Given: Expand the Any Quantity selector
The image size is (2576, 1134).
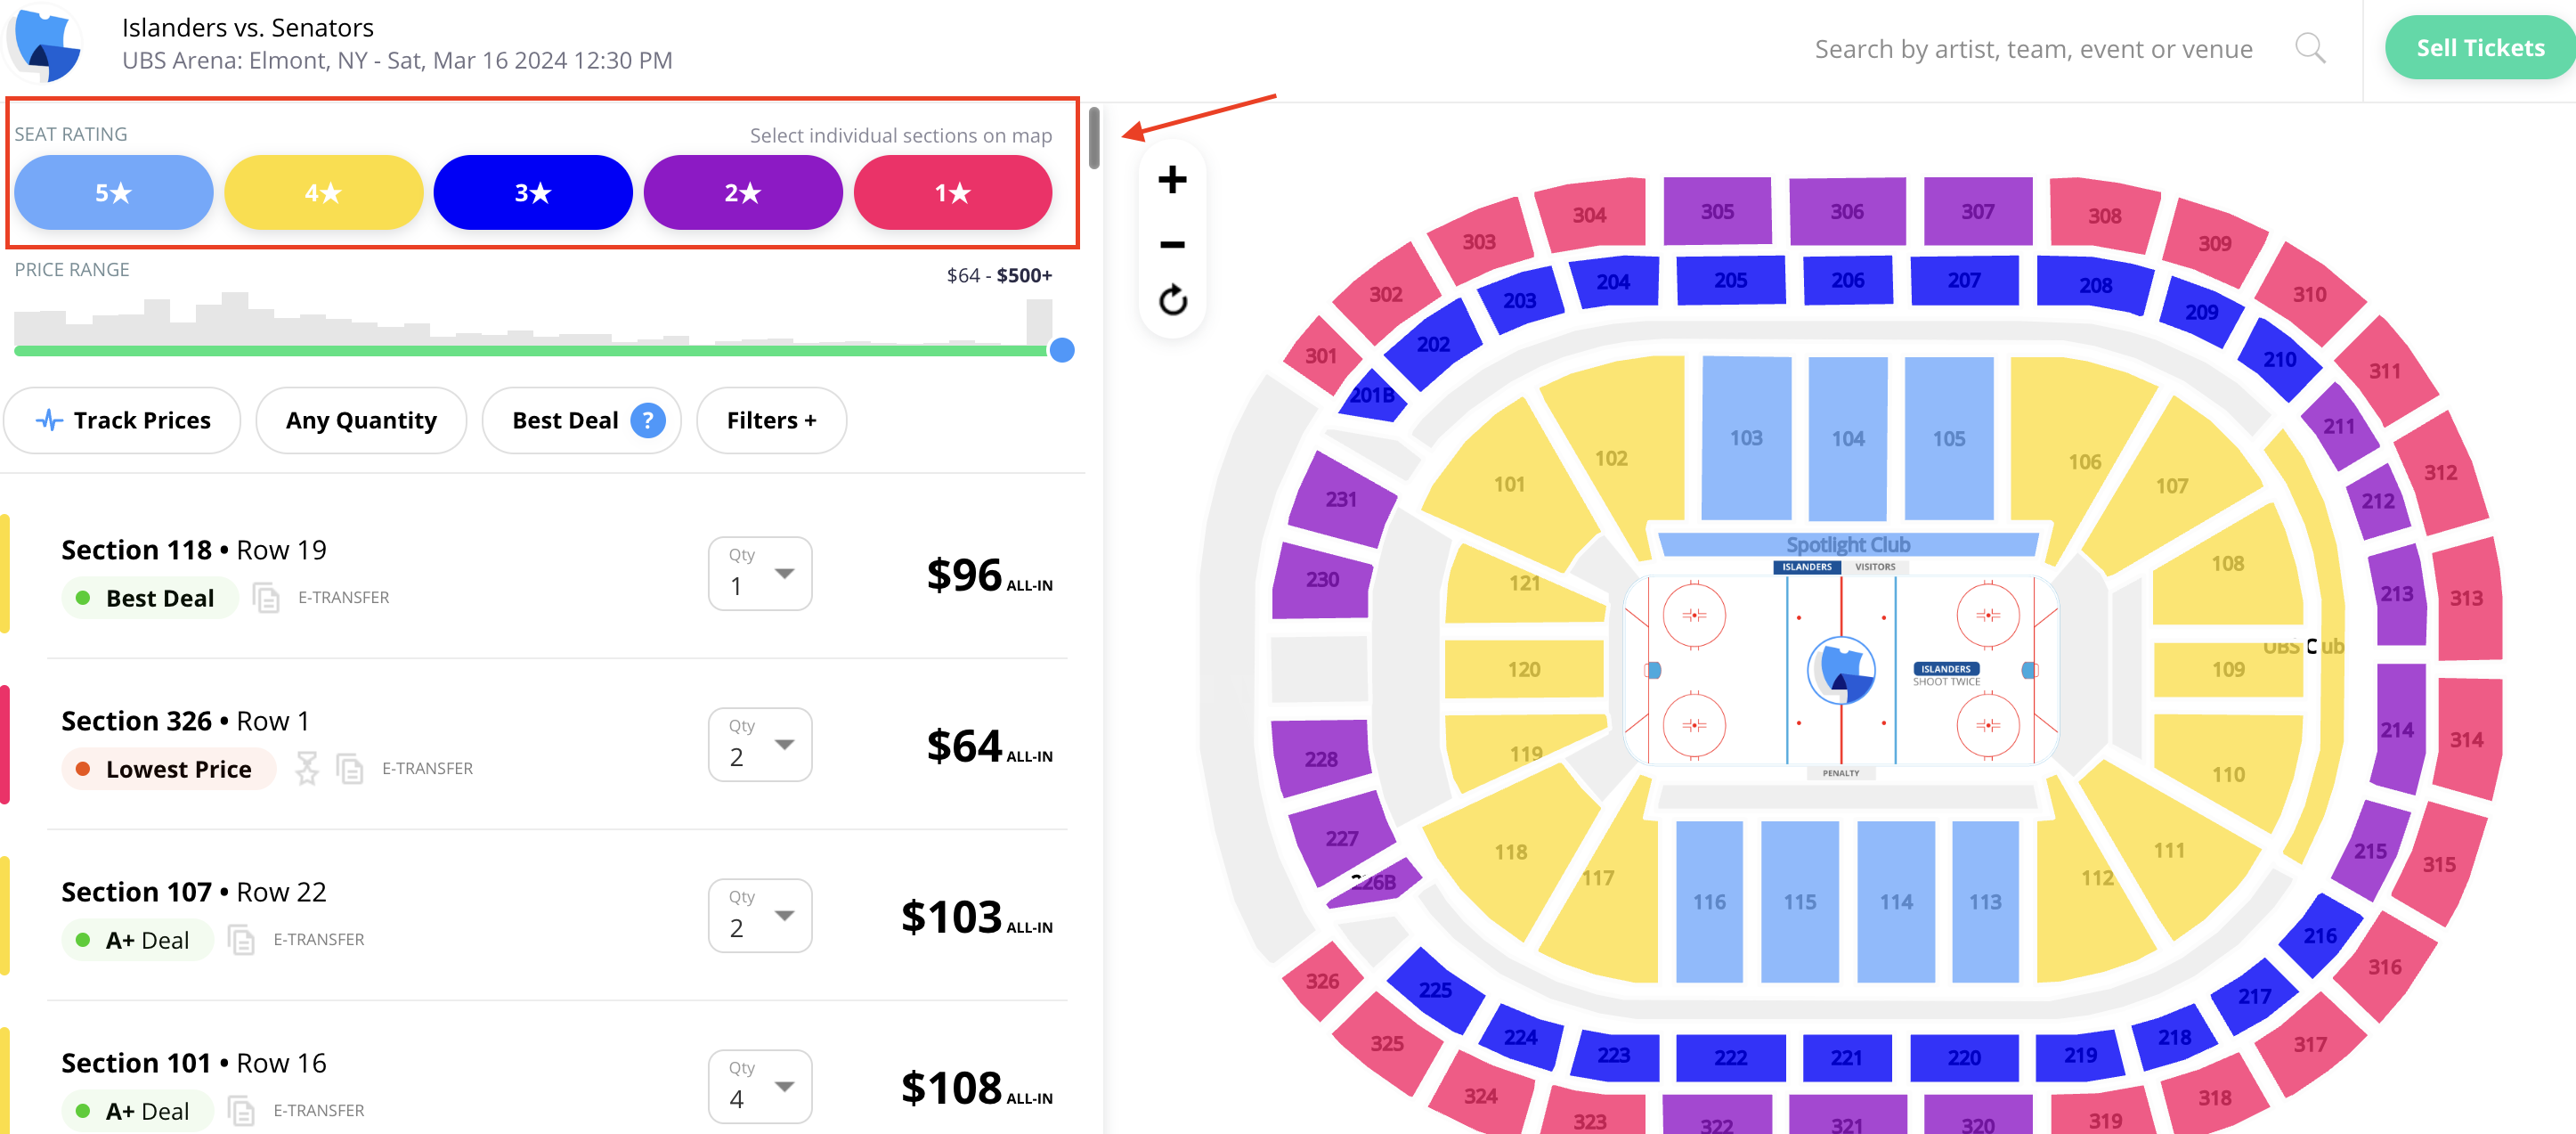Looking at the screenshot, I should tap(361, 420).
